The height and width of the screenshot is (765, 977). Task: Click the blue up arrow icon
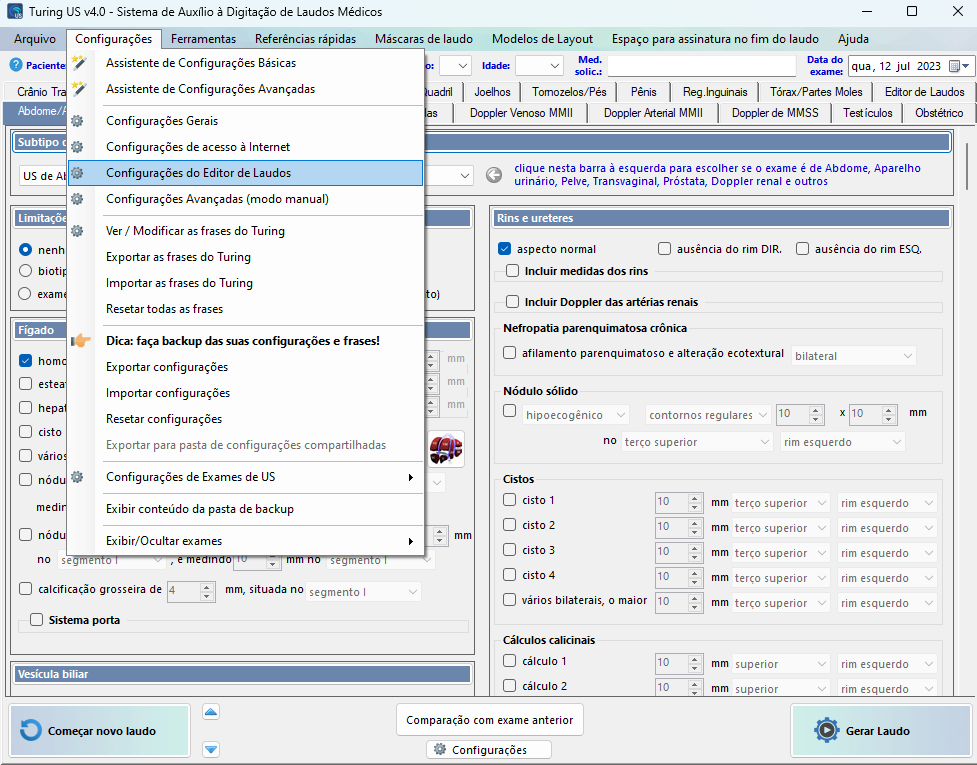(x=211, y=712)
